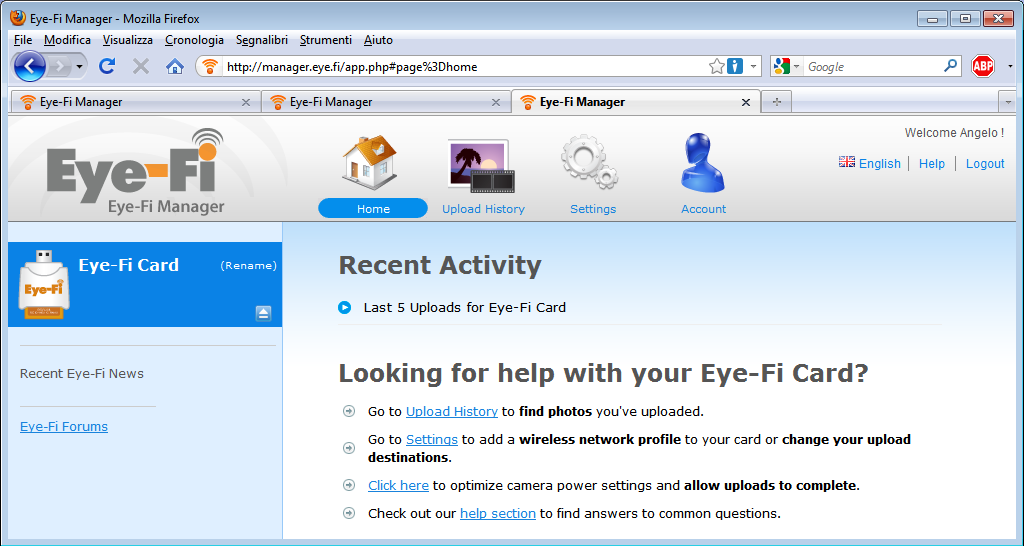Click the arrow bullet beside 'Click here'
1024x546 pixels.
pos(349,485)
